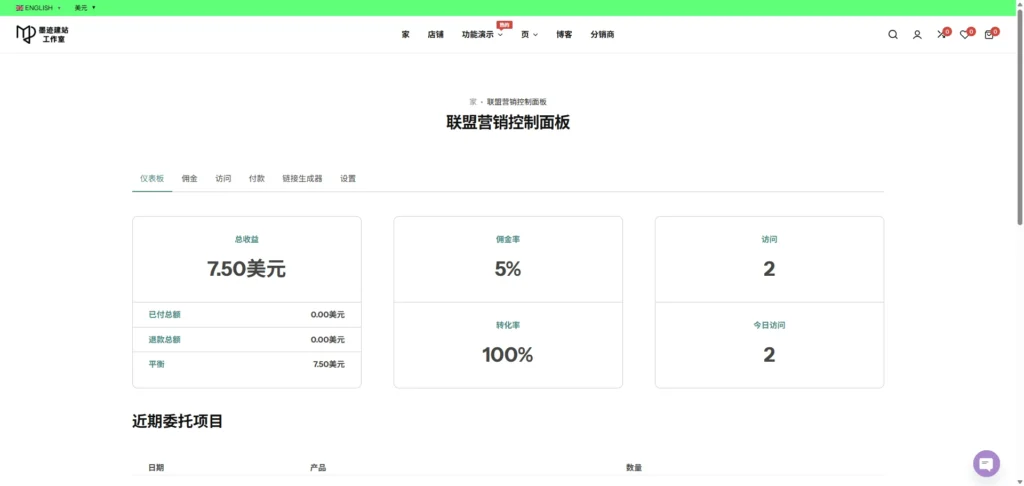Image resolution: width=1024 pixels, height=486 pixels.
Task: Open the compare products icon
Action: [x=941, y=35]
